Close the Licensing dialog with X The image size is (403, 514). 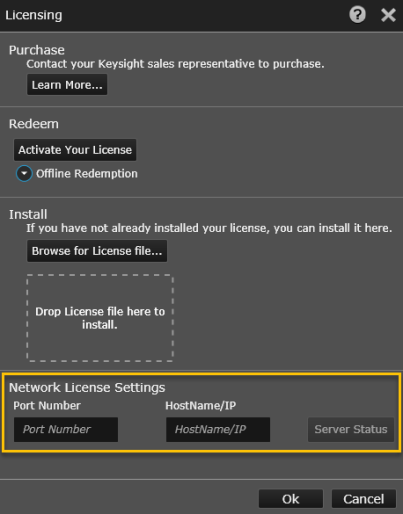(388, 15)
